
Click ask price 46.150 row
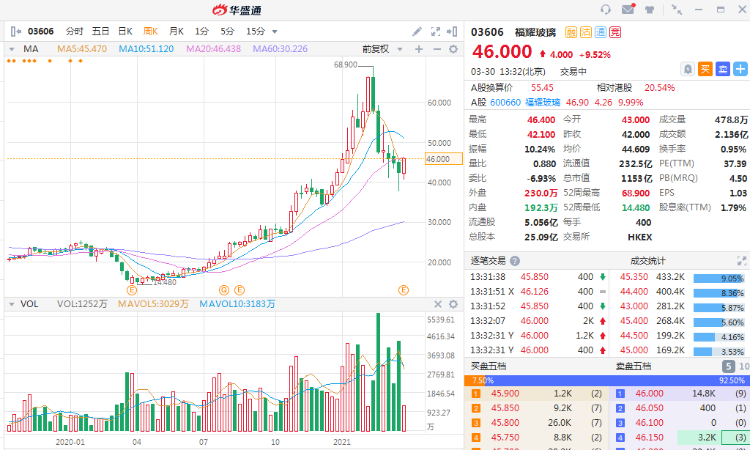(680, 438)
